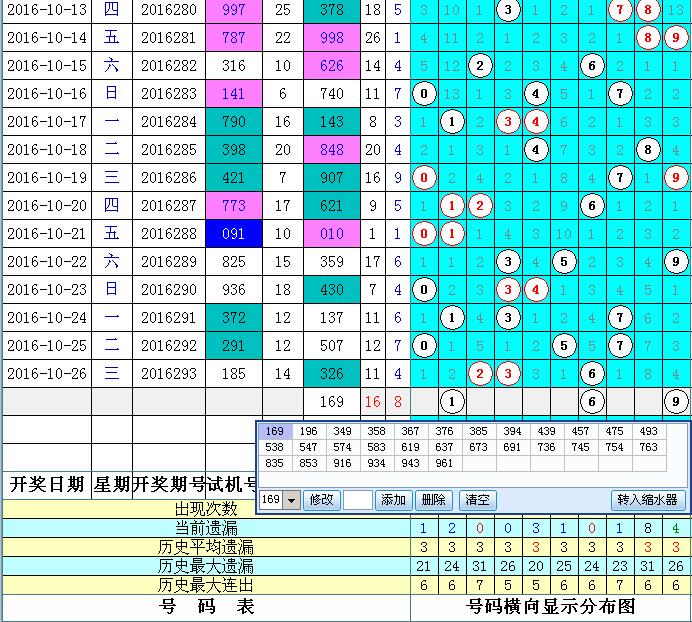Click circled 6 in the gray prediction row
This screenshot has width=692, height=622.
tap(592, 402)
